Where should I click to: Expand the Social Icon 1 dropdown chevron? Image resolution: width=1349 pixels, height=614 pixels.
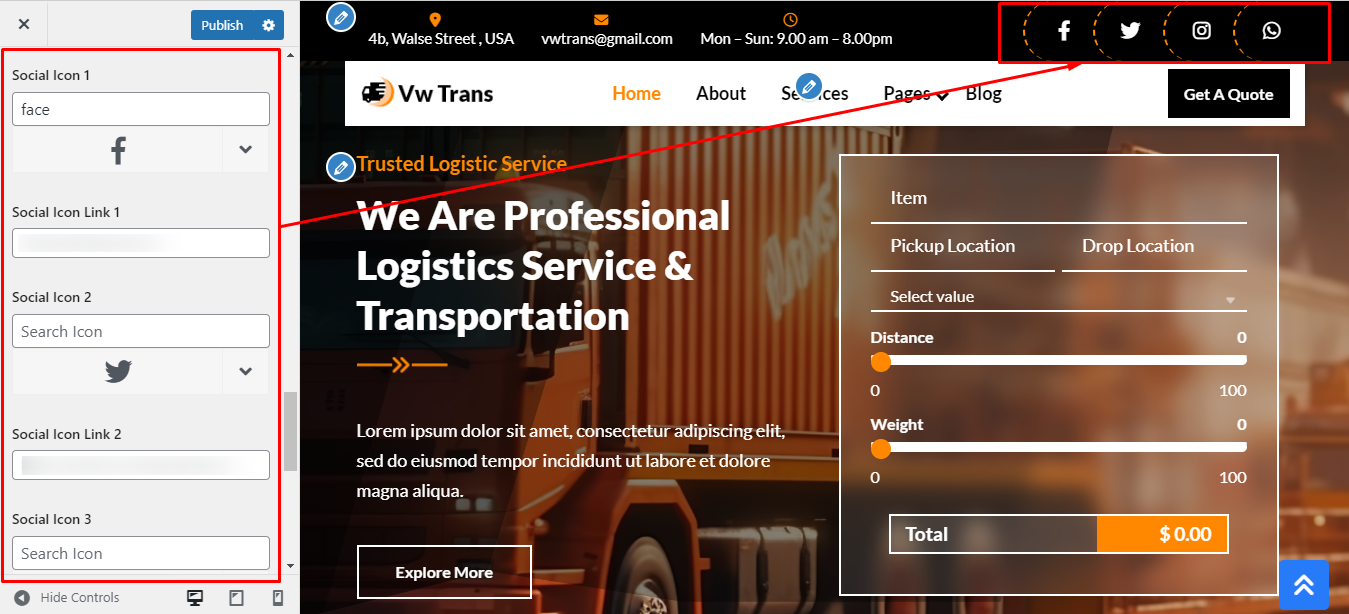(246, 150)
